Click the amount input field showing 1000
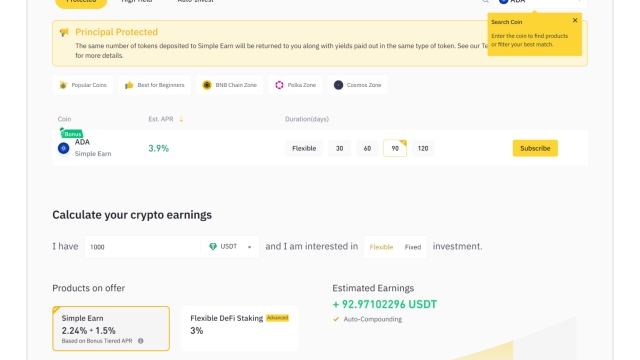The width and height of the screenshot is (640, 360). coord(142,247)
